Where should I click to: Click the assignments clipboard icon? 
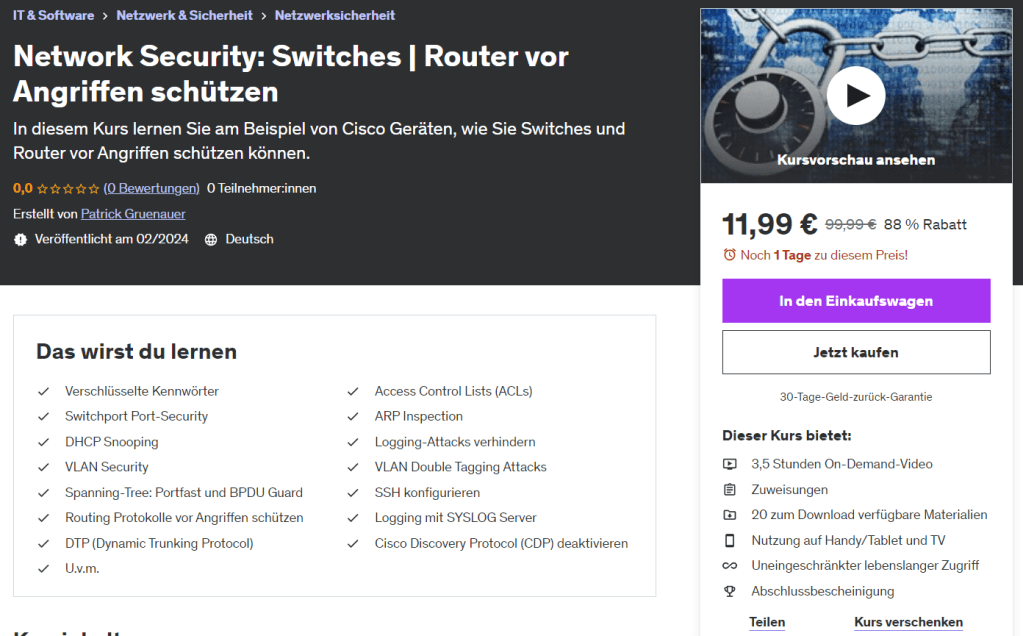[x=730, y=490]
